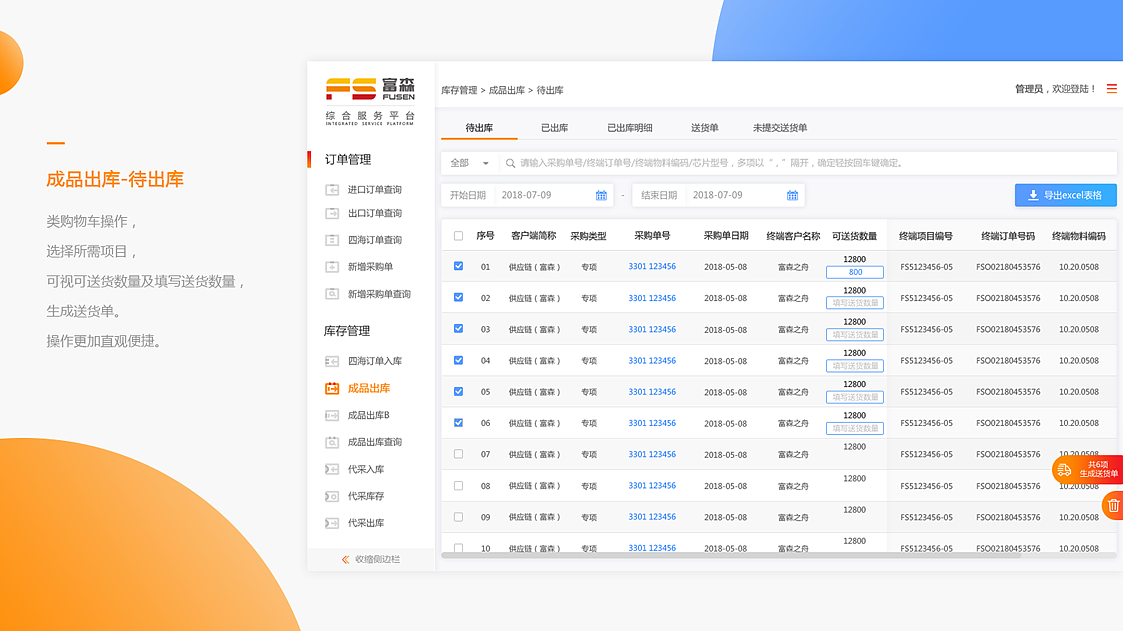This screenshot has height=631, width=1123.
Task: Open purchase order link in row 09
Action: (x=652, y=516)
